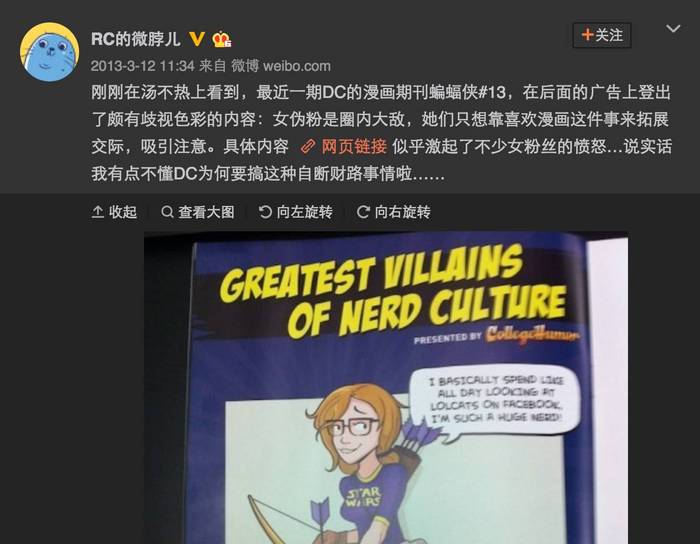Open the blue seal profile avatar

coord(49,52)
